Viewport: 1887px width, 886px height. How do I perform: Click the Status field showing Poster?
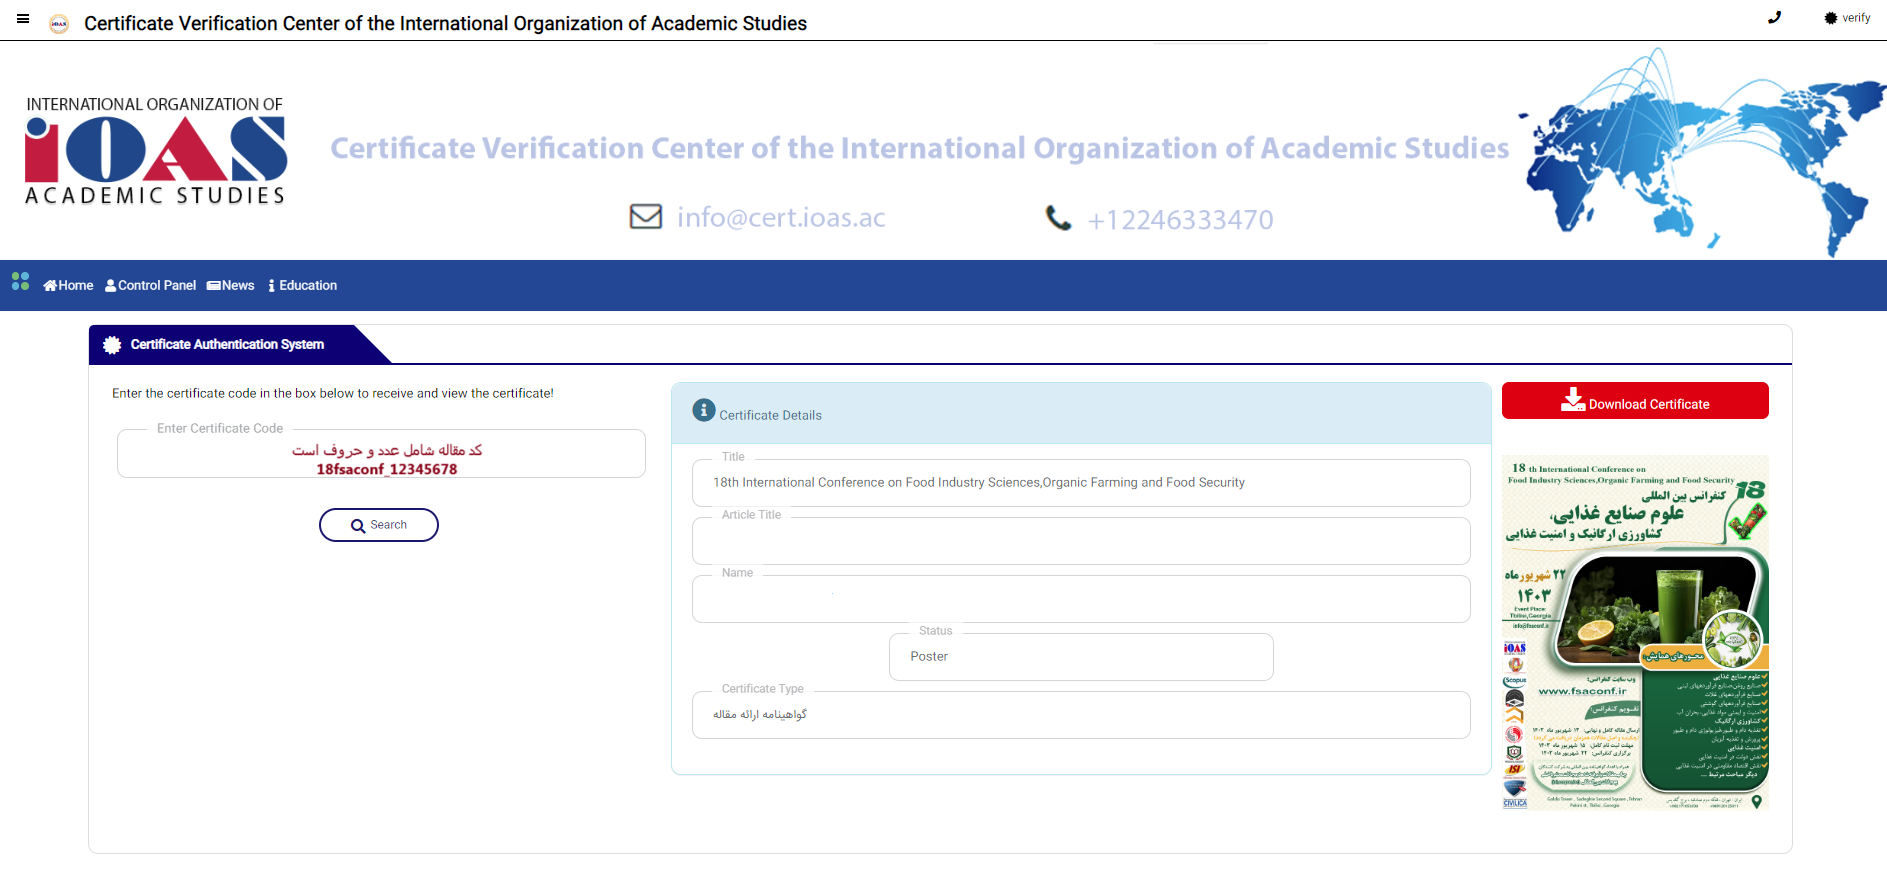coord(1081,657)
